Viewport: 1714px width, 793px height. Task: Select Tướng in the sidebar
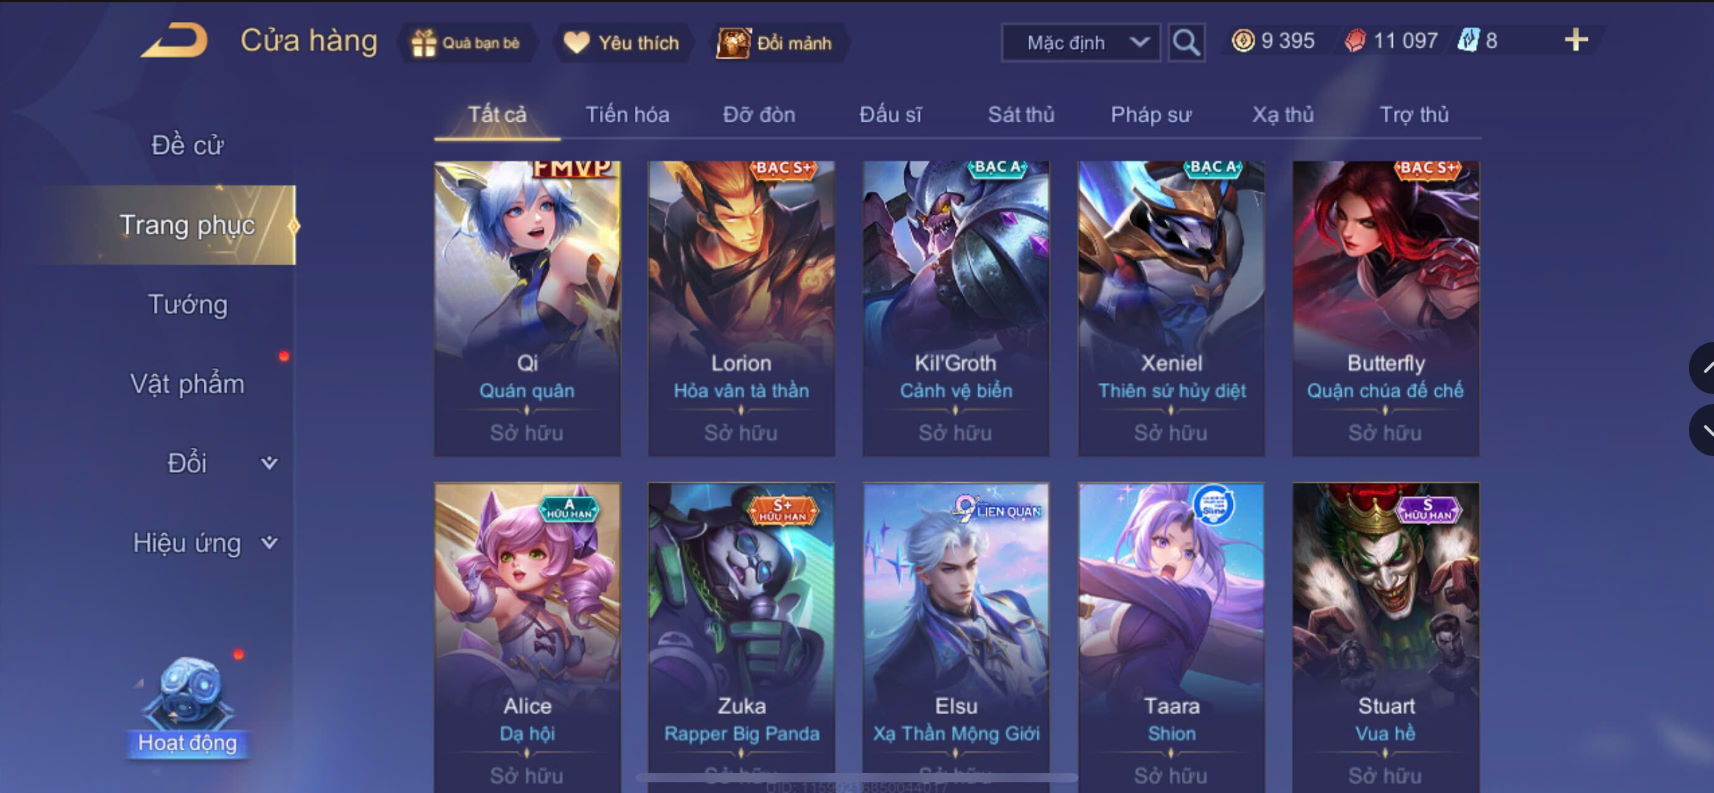click(x=187, y=304)
